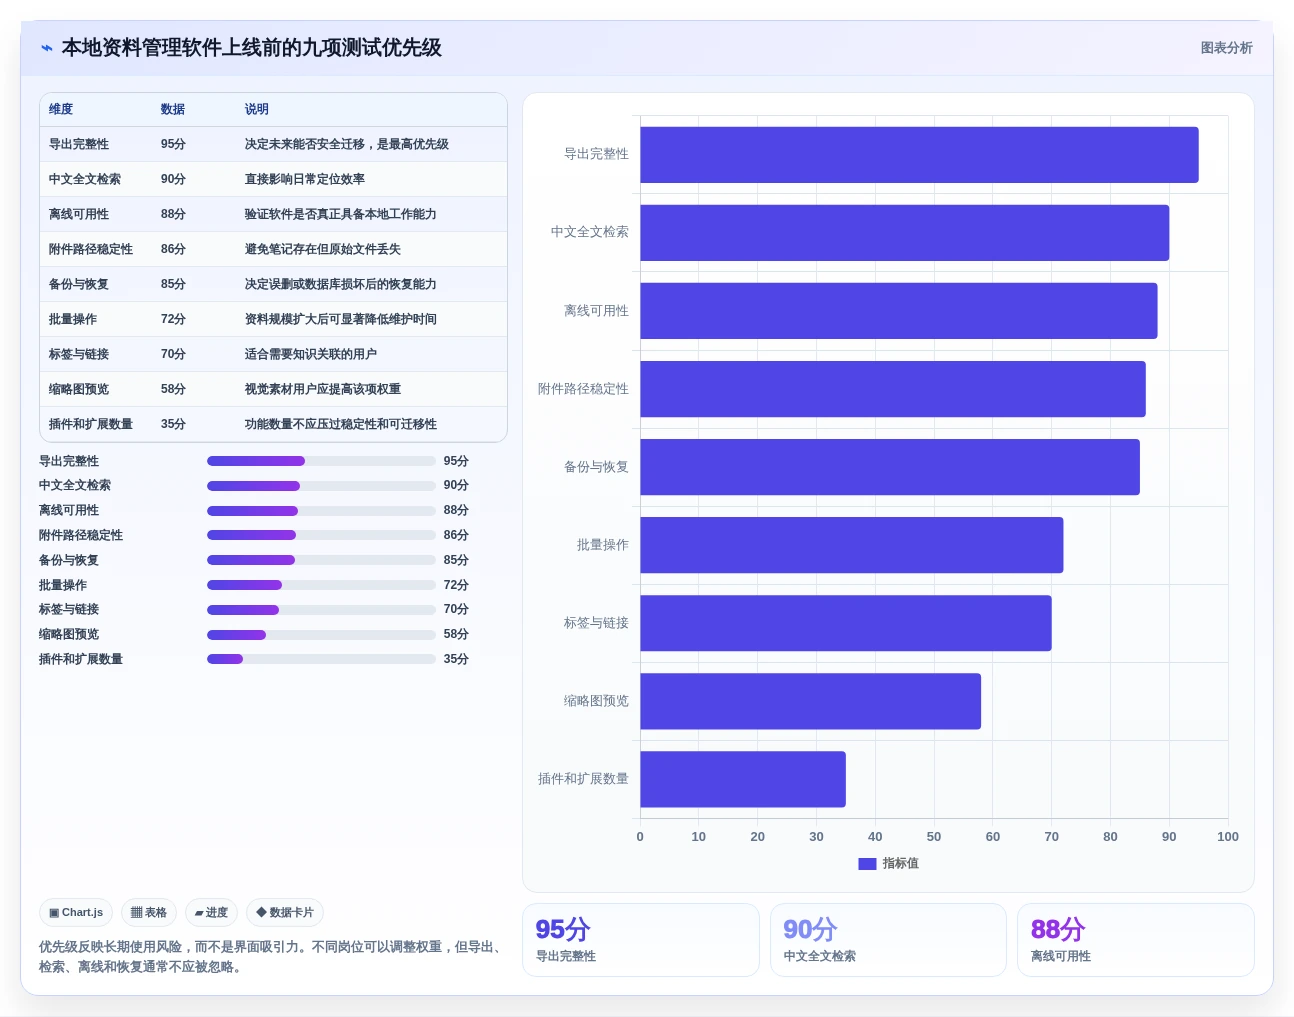Toggle the 指标值 legend swatch
The image size is (1294, 1017).
tap(867, 864)
